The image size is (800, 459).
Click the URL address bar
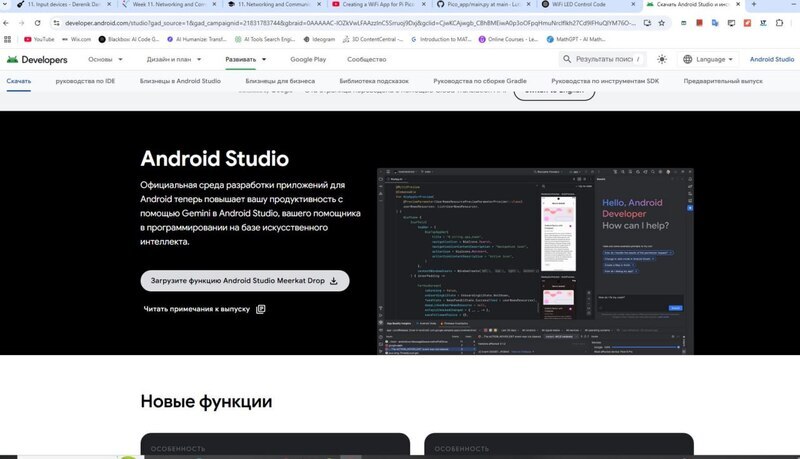pos(349,23)
